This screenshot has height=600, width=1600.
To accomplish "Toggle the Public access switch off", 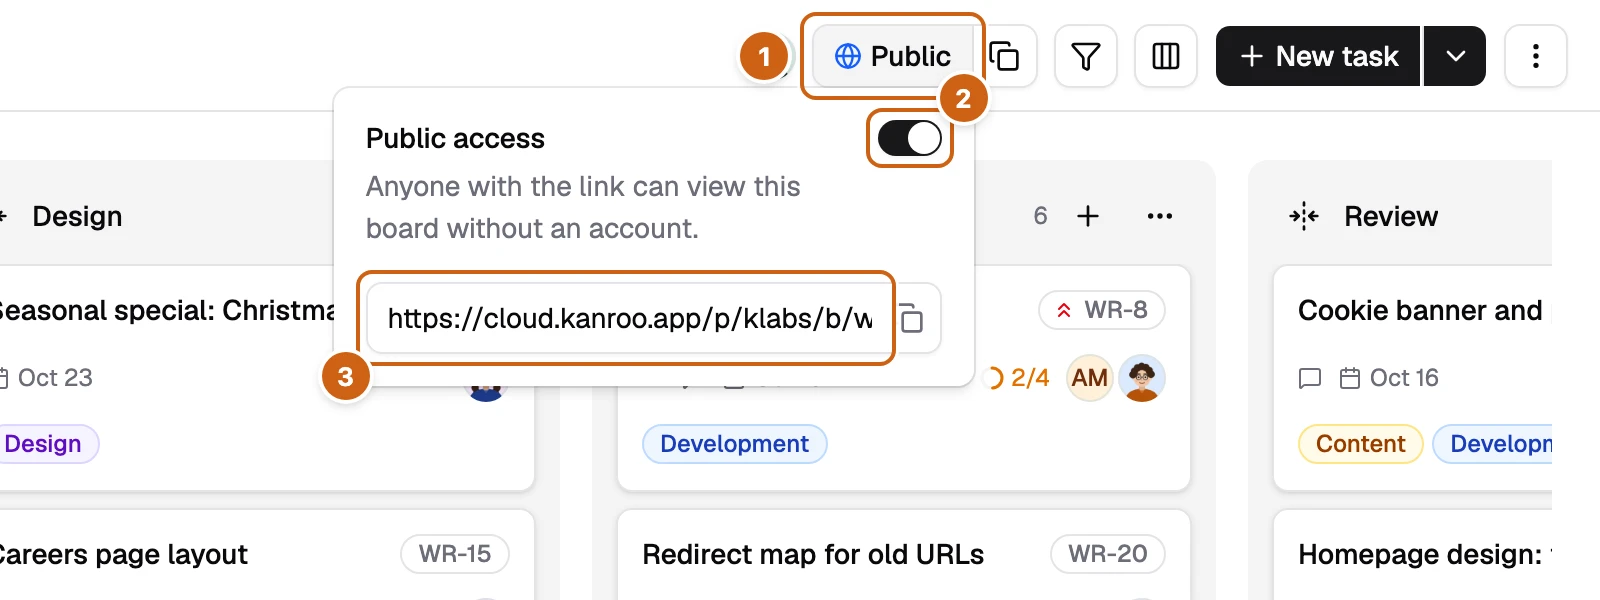I will (910, 138).
